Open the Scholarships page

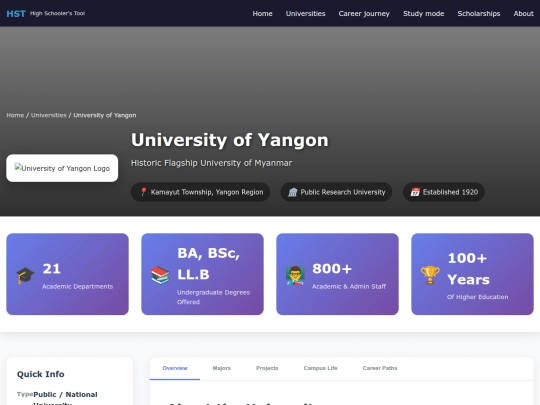point(479,13)
